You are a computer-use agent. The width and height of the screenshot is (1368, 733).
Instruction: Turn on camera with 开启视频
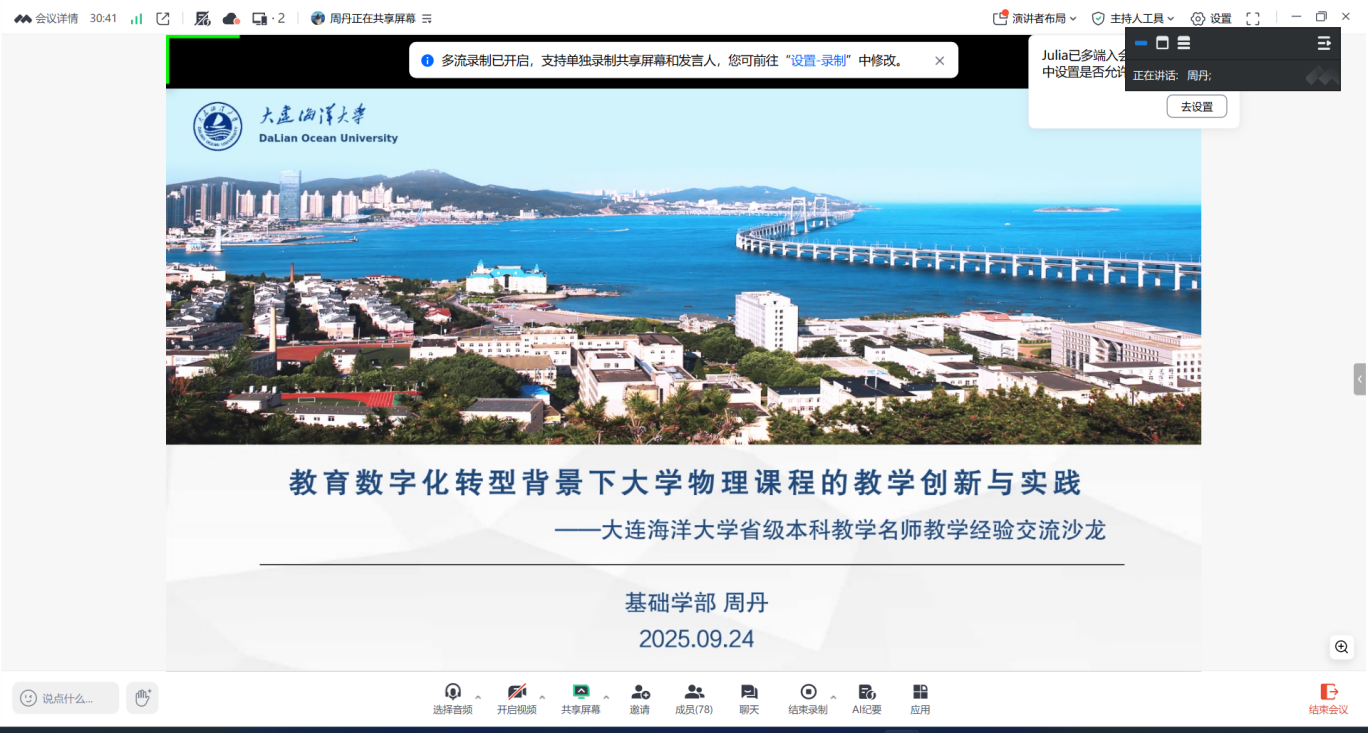(516, 698)
